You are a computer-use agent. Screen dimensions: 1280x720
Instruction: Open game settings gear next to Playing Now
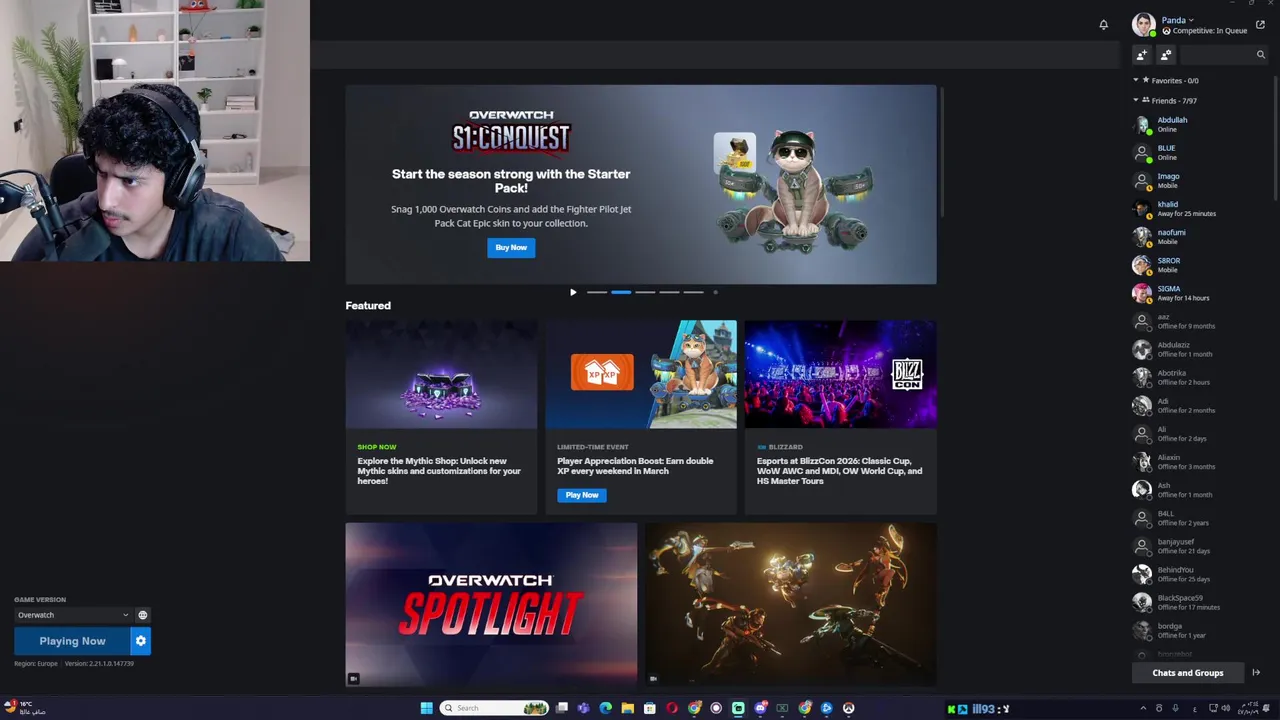pos(141,641)
